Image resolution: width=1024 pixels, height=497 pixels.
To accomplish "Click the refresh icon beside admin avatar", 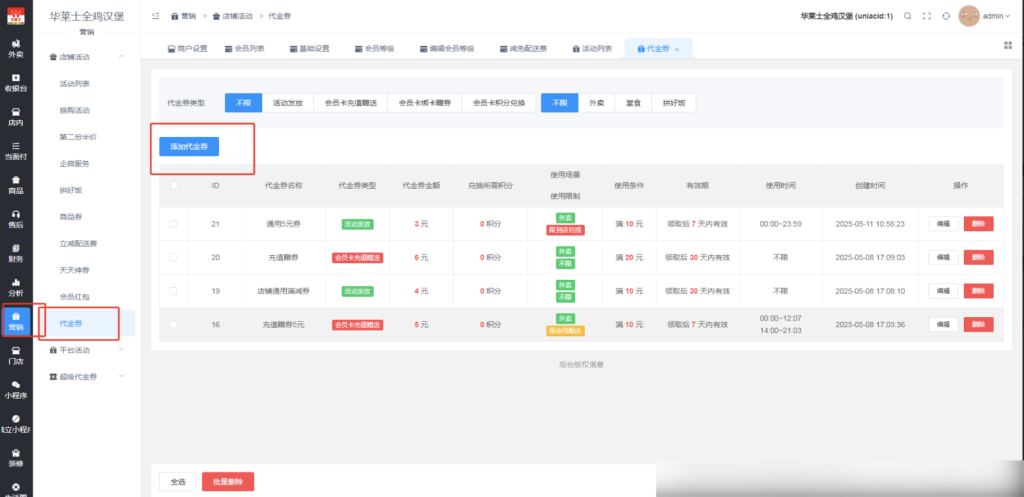I will [946, 16].
